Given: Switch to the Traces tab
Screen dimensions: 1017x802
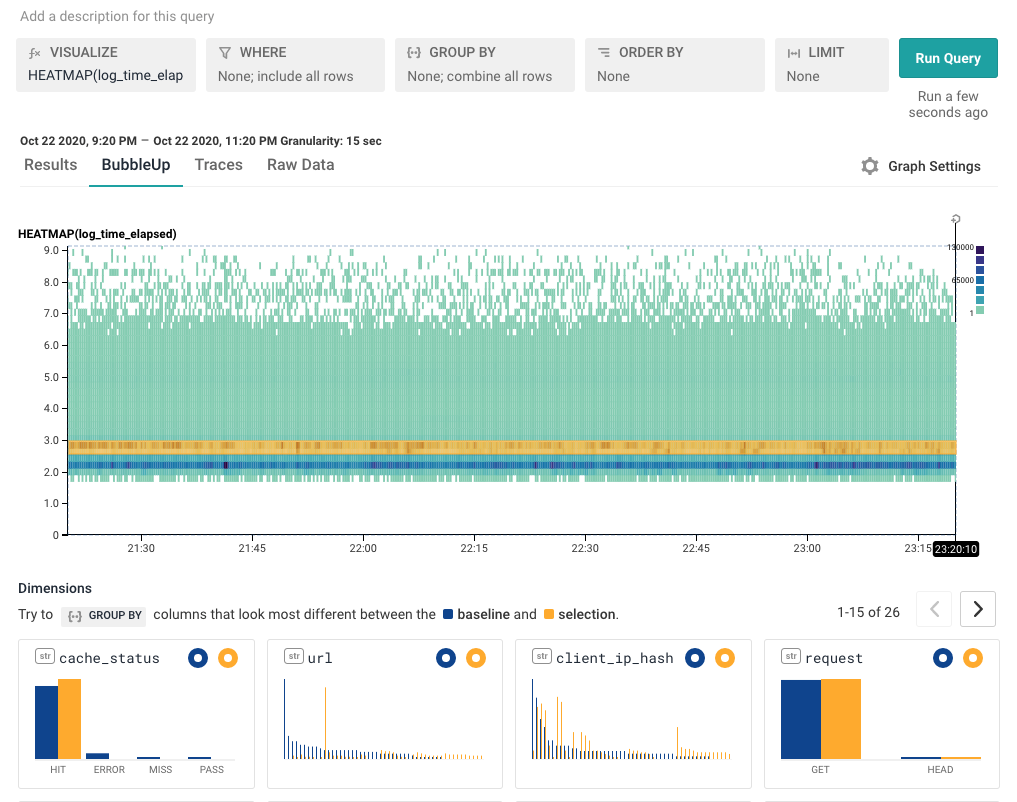Looking at the screenshot, I should click(219, 165).
